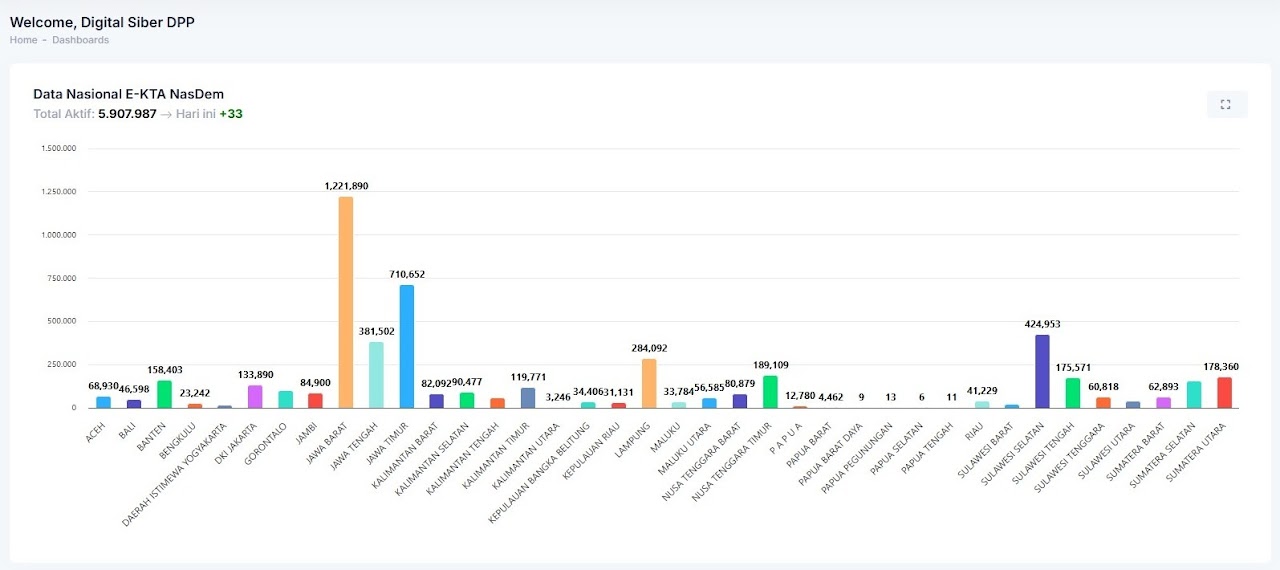This screenshot has height=570, width=1280.
Task: Select the blue ACEH bar
Action: (x=103, y=402)
